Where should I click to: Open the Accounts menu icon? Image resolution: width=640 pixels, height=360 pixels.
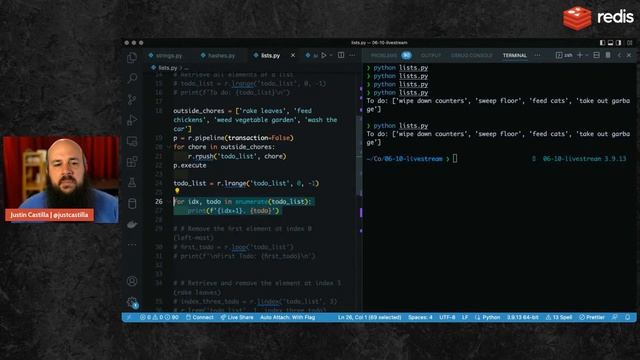[x=132, y=281]
